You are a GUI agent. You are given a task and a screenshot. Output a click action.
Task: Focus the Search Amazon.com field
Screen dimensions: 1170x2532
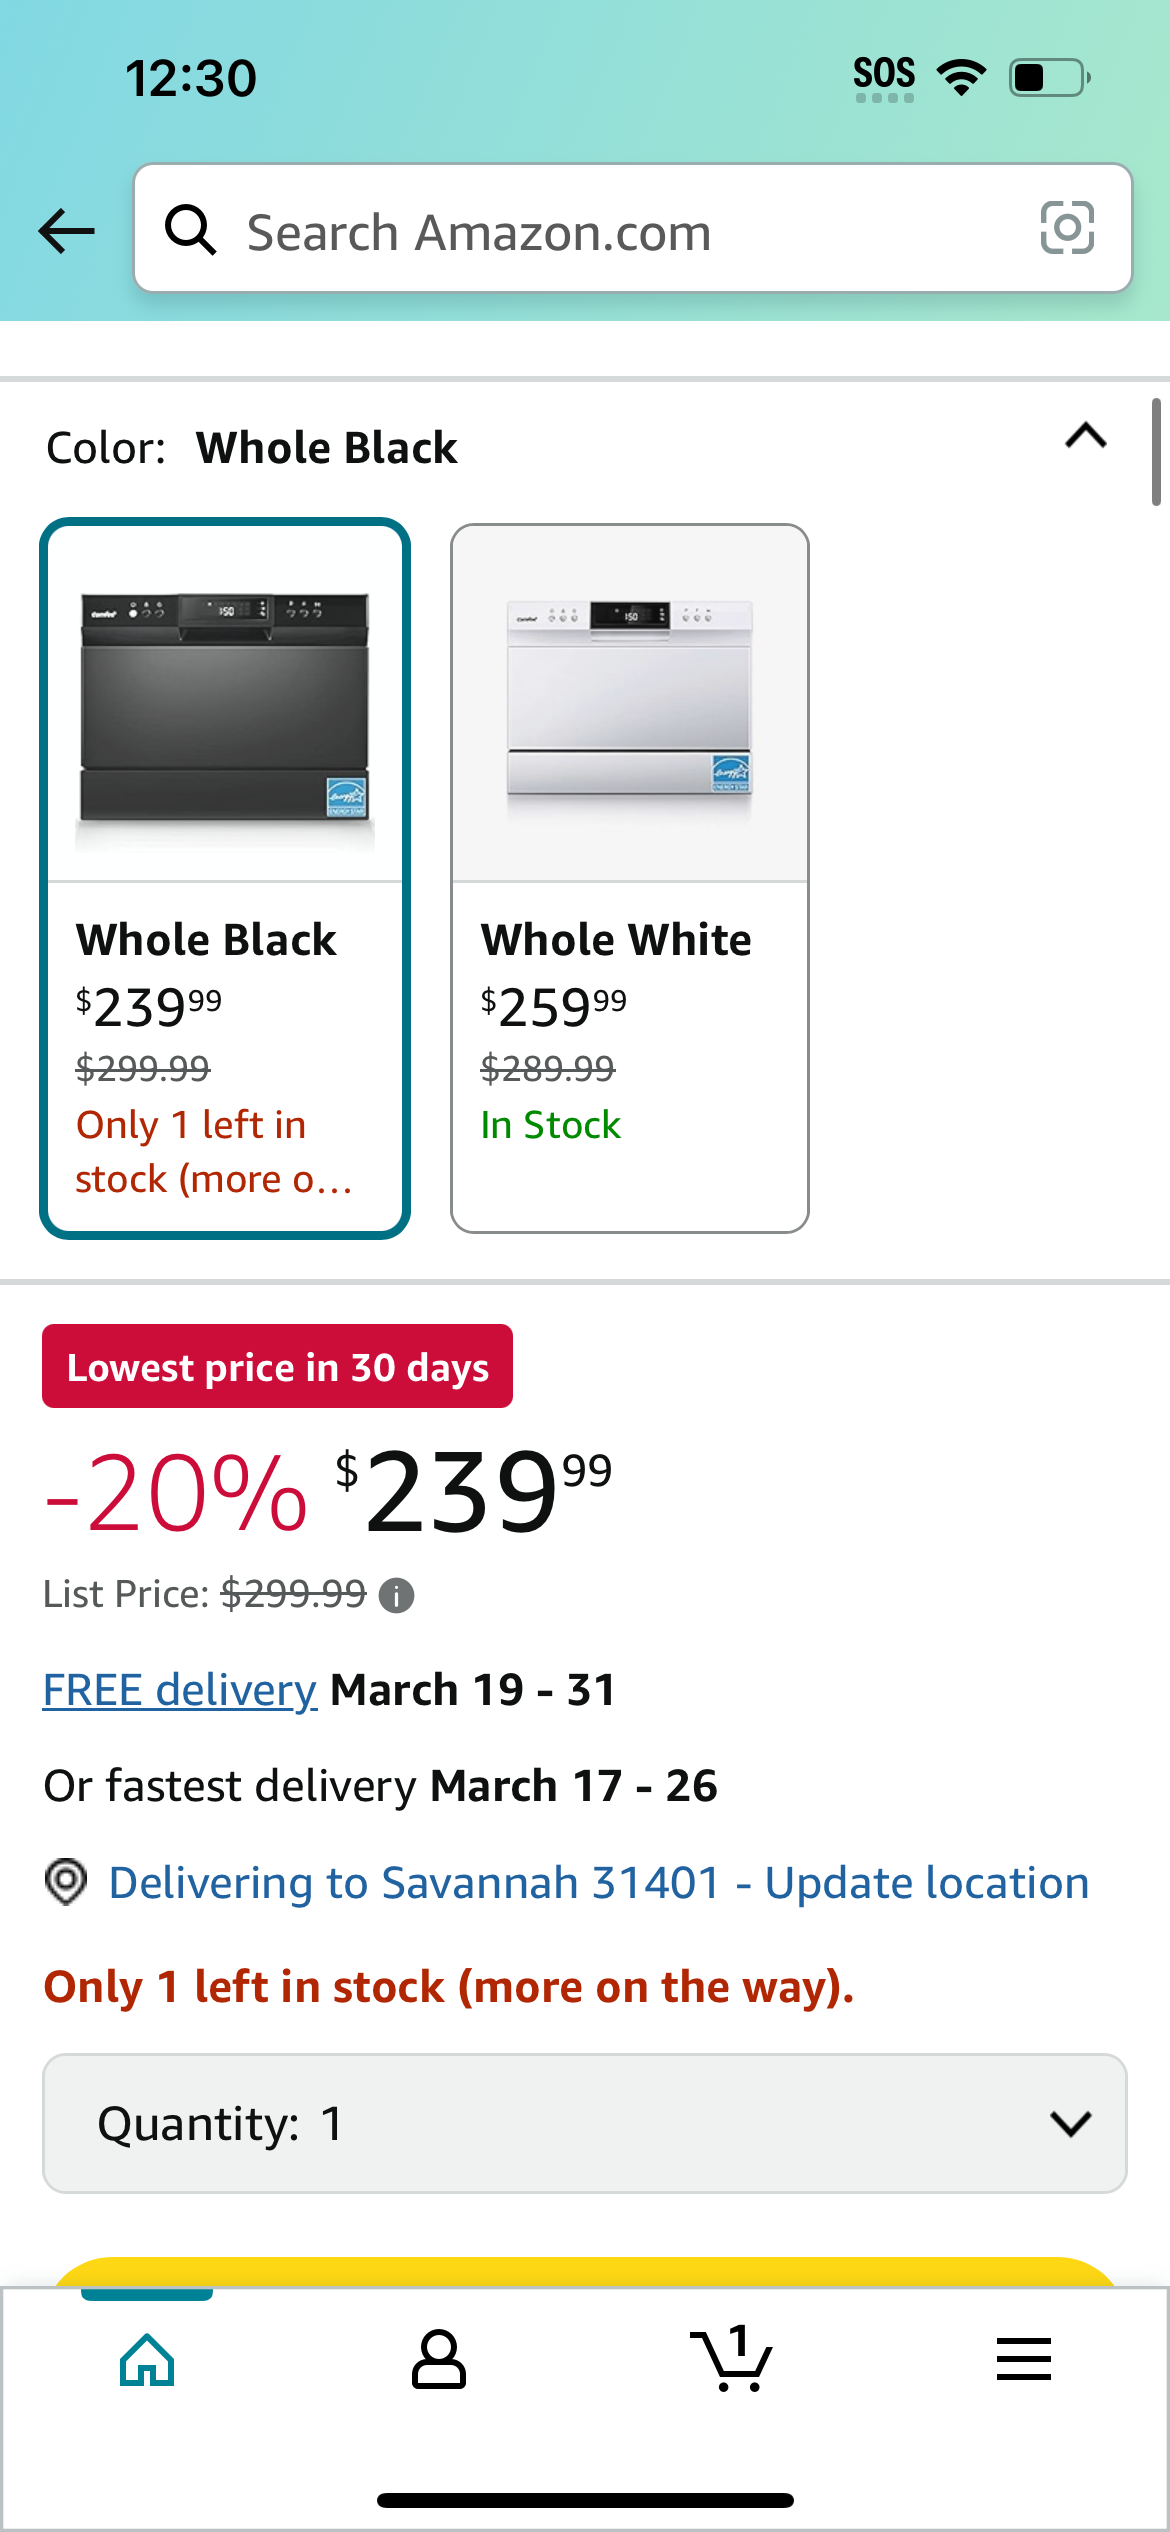tap(633, 228)
